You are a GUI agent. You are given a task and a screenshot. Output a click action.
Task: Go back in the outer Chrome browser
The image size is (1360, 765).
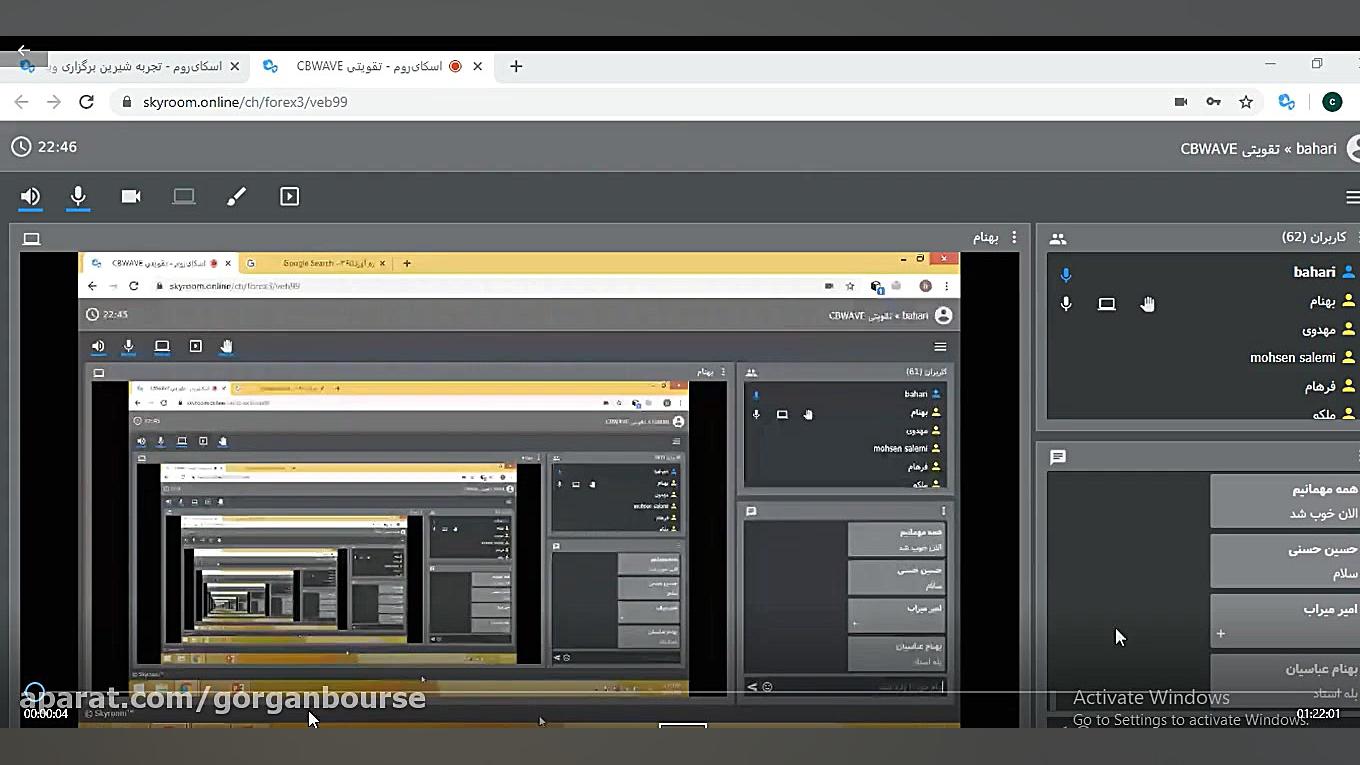(x=21, y=102)
